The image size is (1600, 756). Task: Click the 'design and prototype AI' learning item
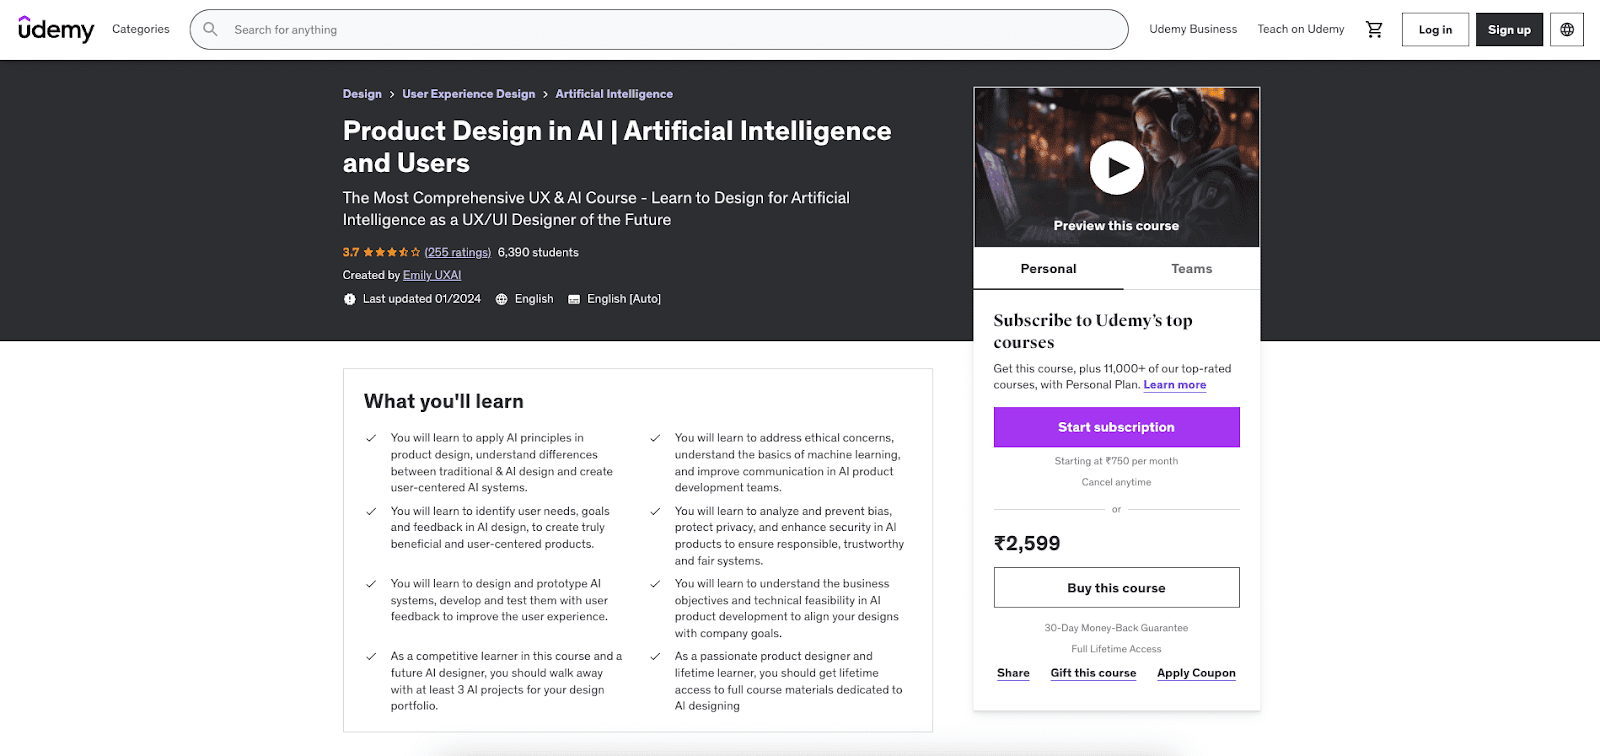499,600
